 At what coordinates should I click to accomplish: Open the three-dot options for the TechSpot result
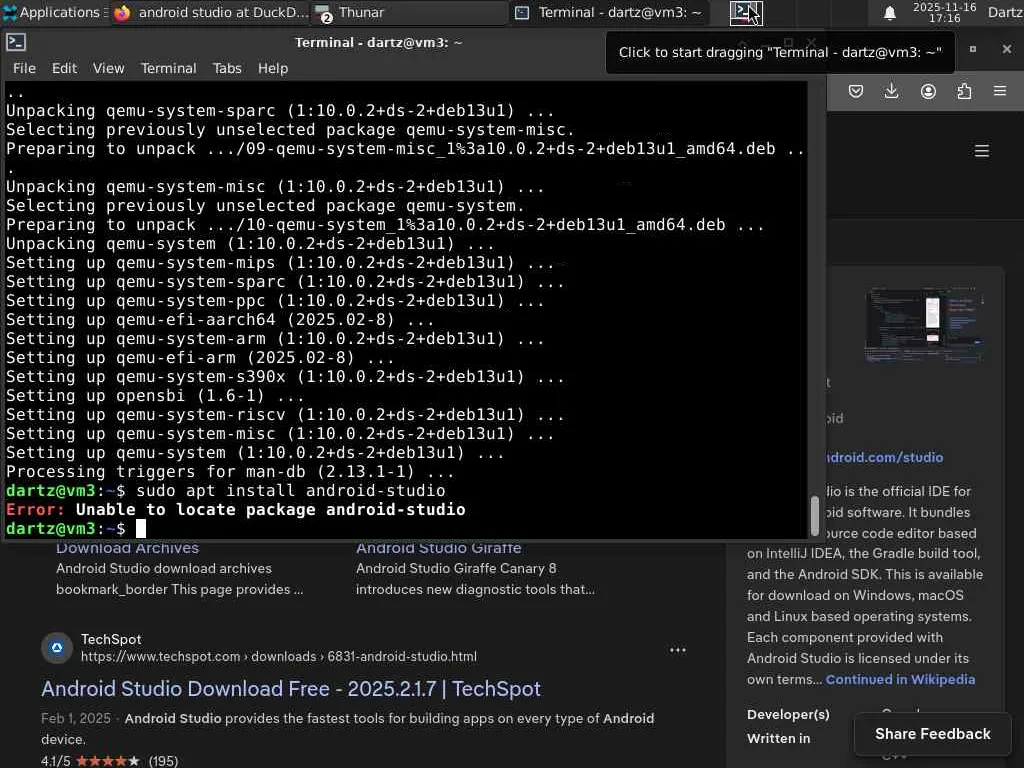point(678,650)
